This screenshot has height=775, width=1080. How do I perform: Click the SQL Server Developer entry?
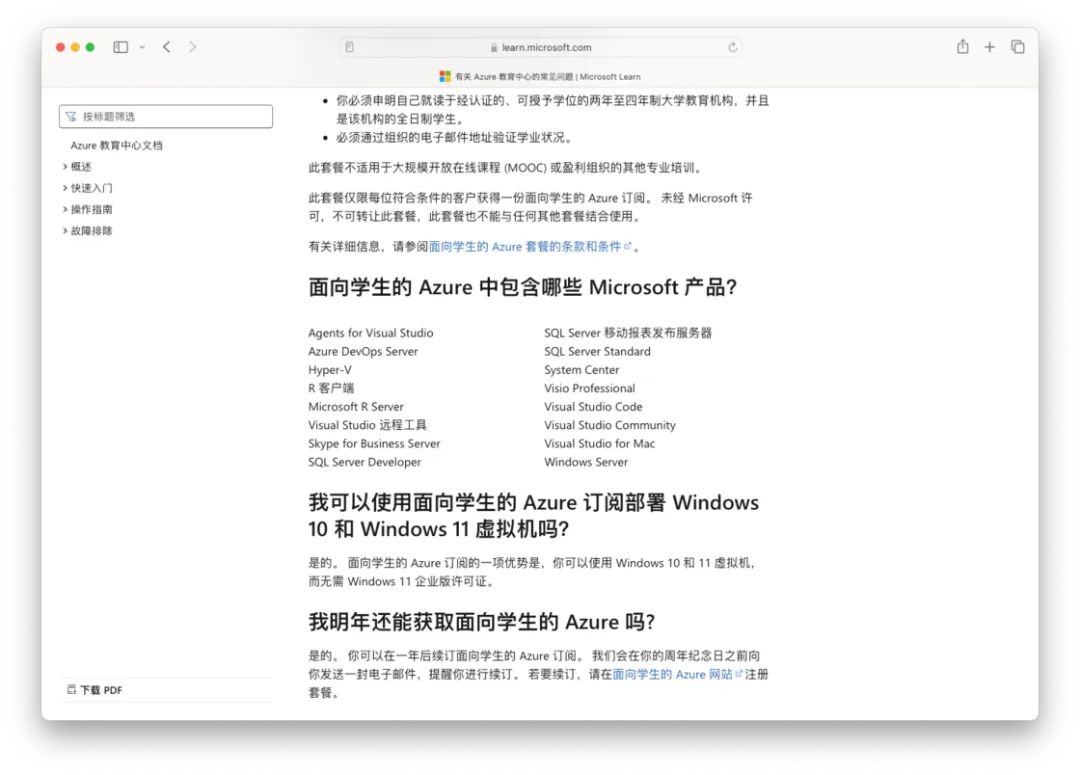364,462
